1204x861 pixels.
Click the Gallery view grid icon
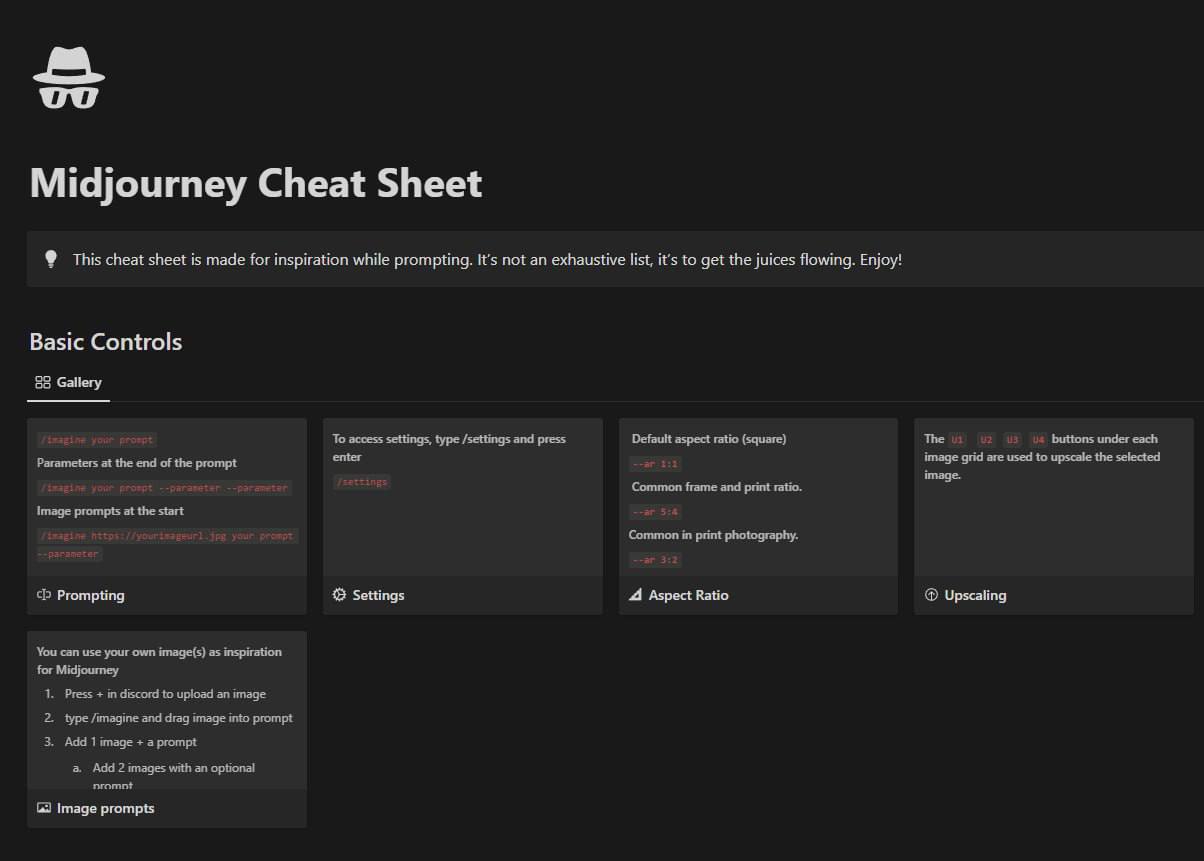[x=42, y=382]
